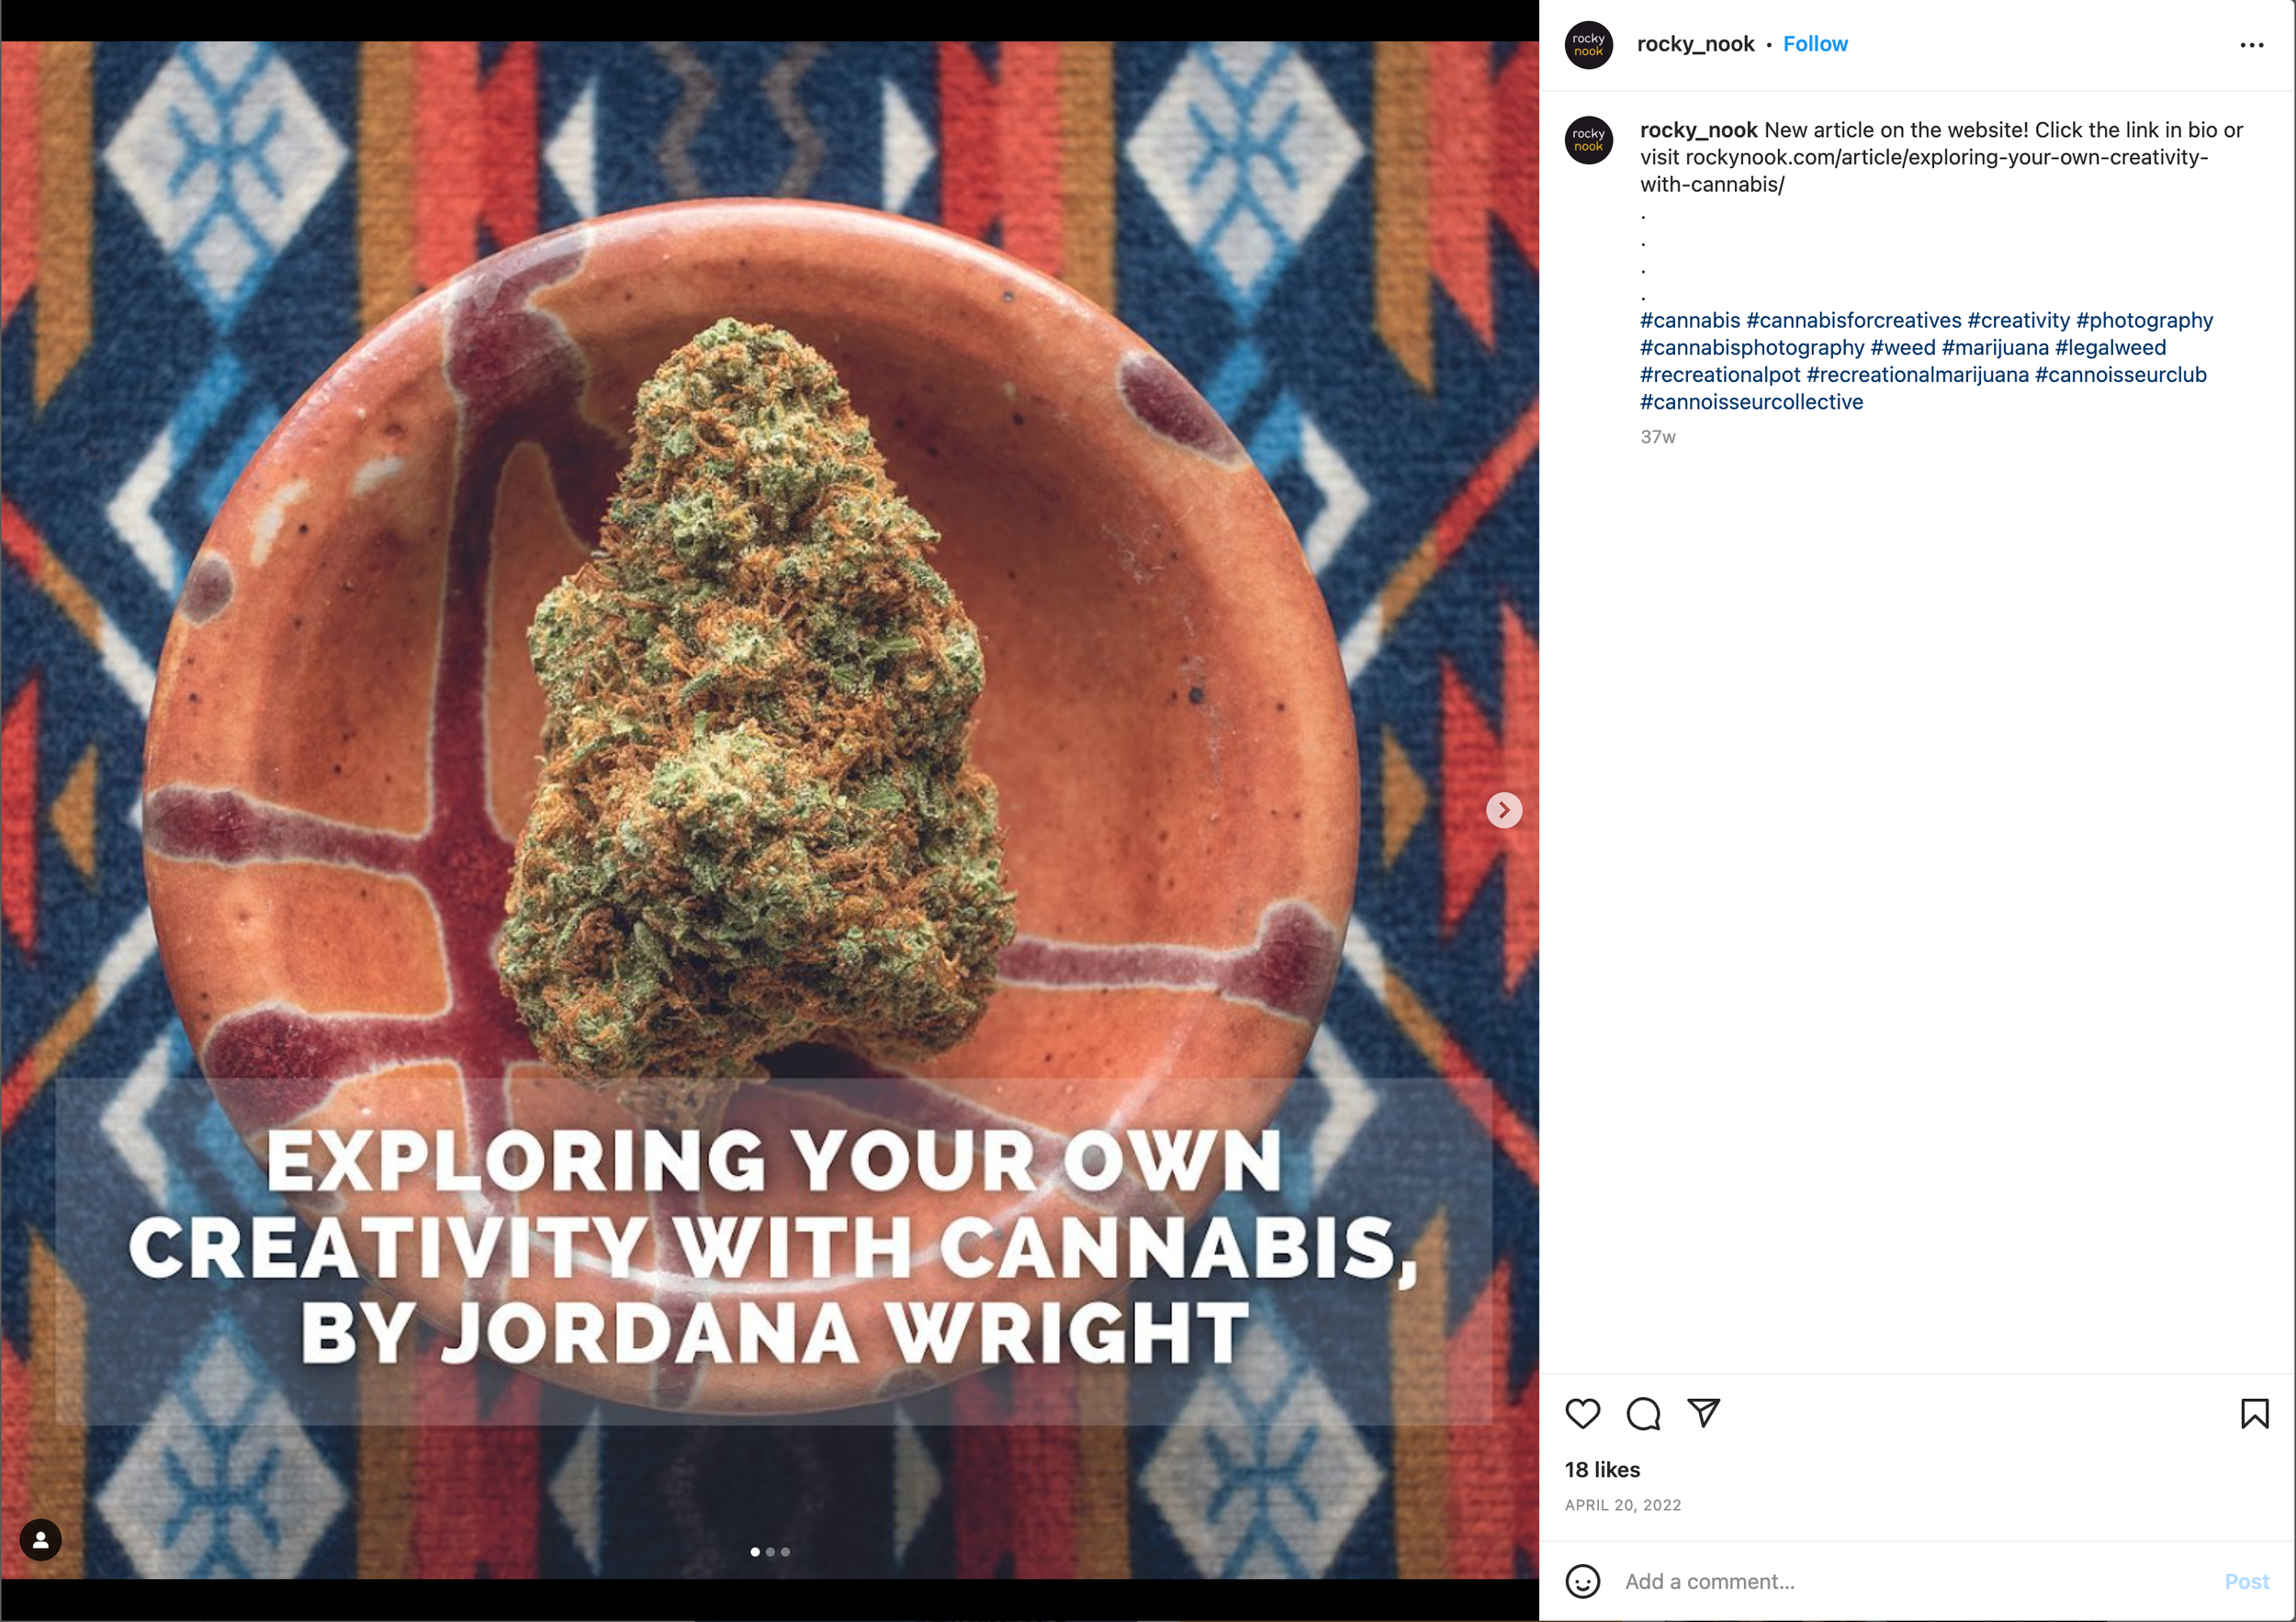Share post with paper plane icon

click(1704, 1412)
